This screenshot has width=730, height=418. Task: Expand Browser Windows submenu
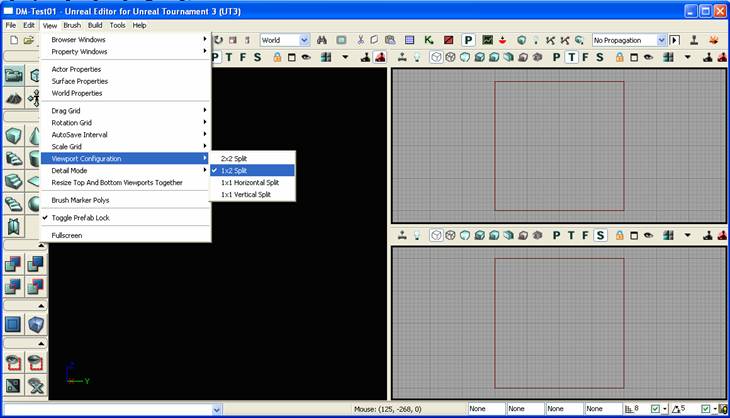[x=126, y=40]
